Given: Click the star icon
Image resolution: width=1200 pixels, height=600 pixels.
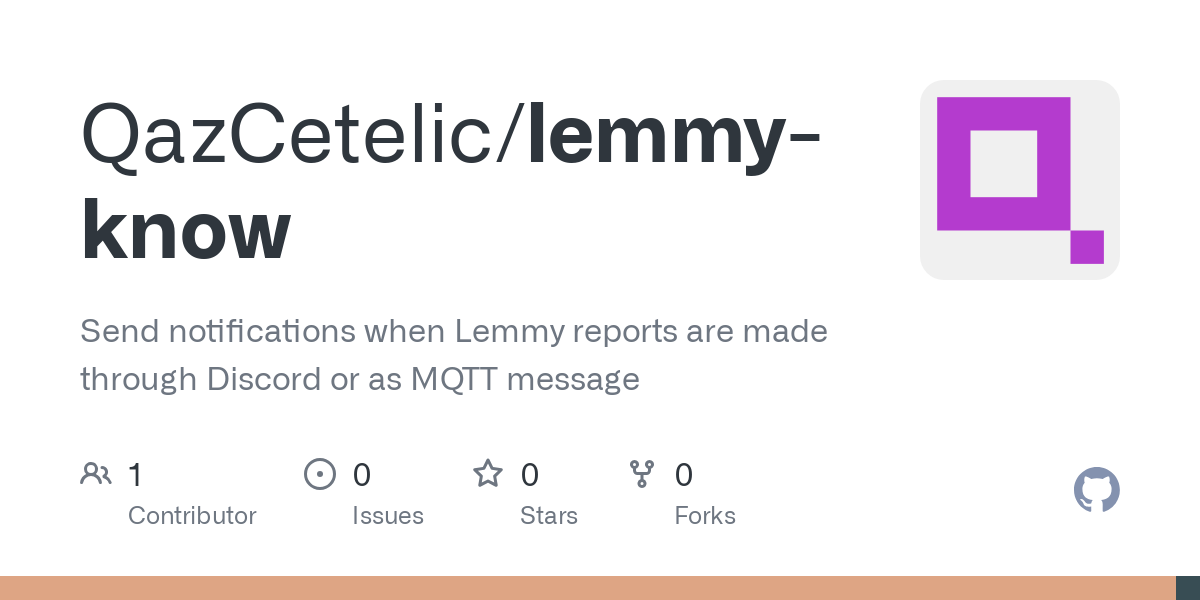Looking at the screenshot, I should pyautogui.click(x=488, y=474).
